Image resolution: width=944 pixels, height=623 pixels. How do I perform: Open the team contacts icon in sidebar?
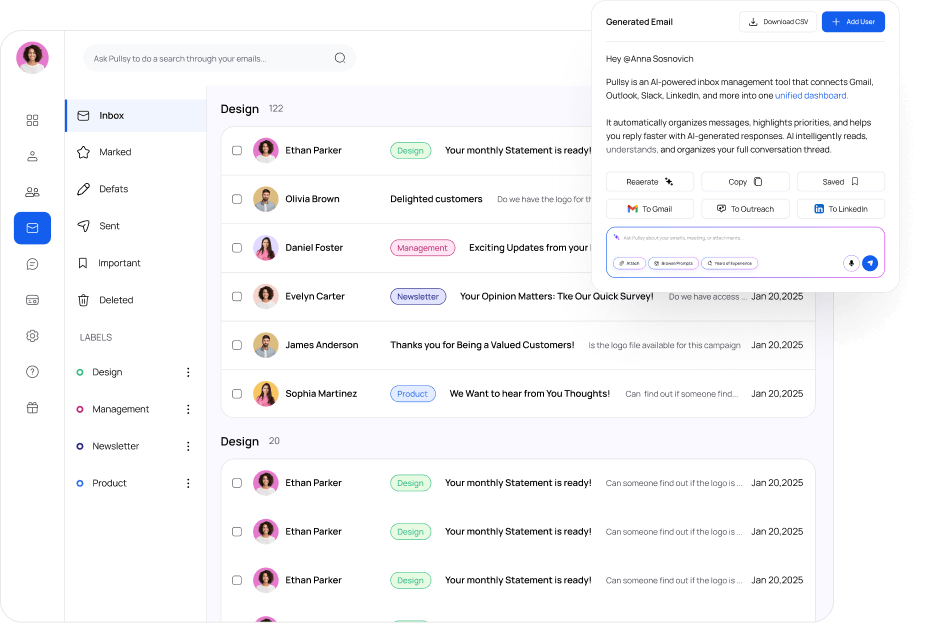click(x=32, y=192)
